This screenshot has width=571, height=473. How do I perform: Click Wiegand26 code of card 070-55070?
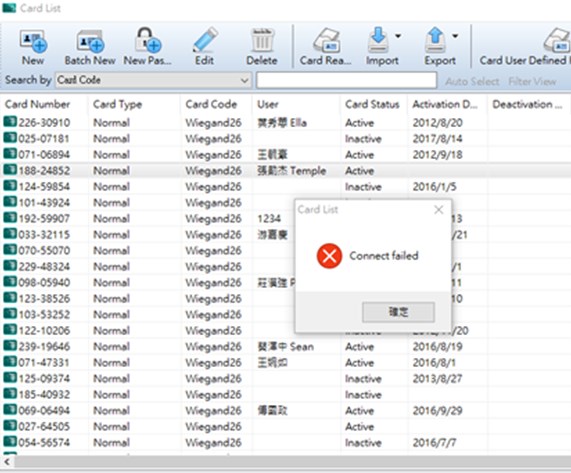coord(213,251)
